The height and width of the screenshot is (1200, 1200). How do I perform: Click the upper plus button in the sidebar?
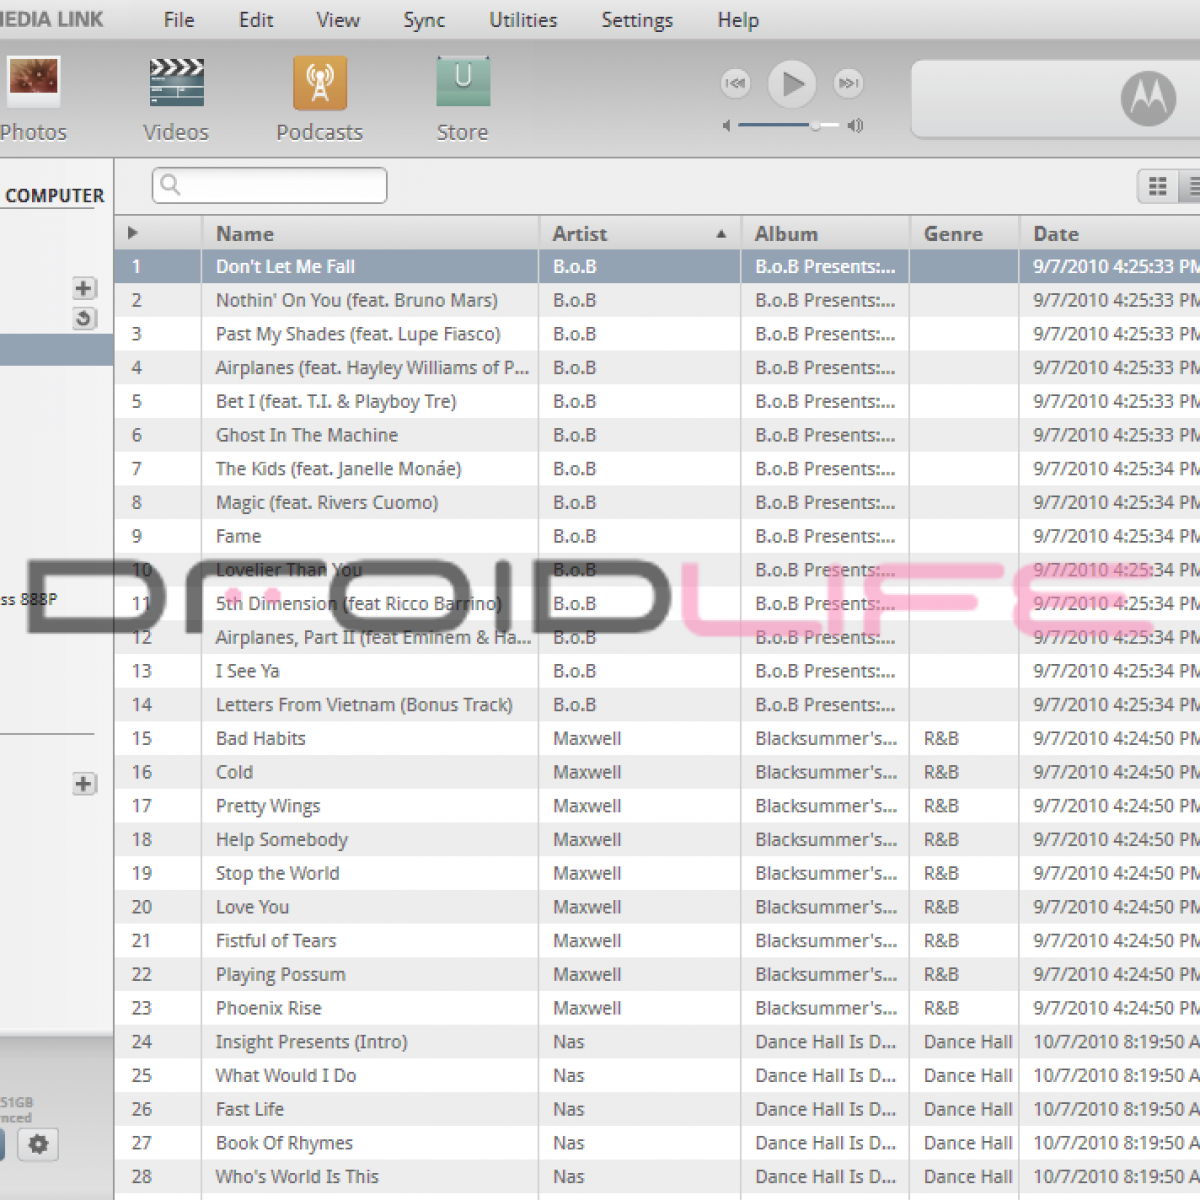[84, 289]
